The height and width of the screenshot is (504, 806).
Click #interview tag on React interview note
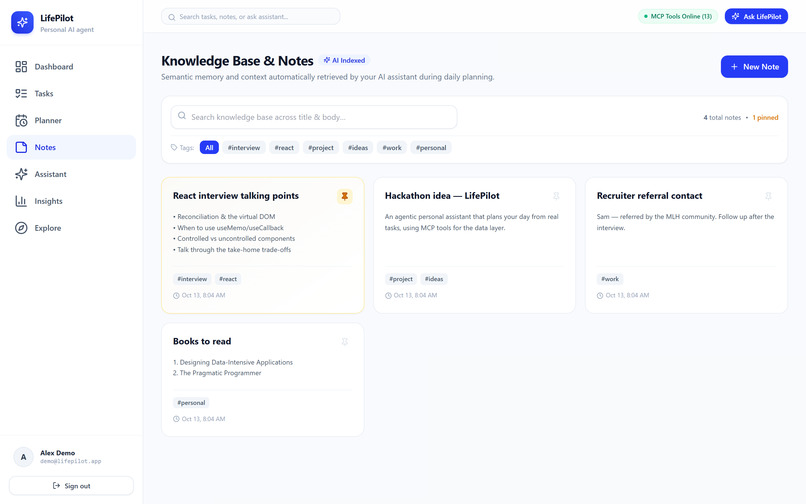pos(192,279)
